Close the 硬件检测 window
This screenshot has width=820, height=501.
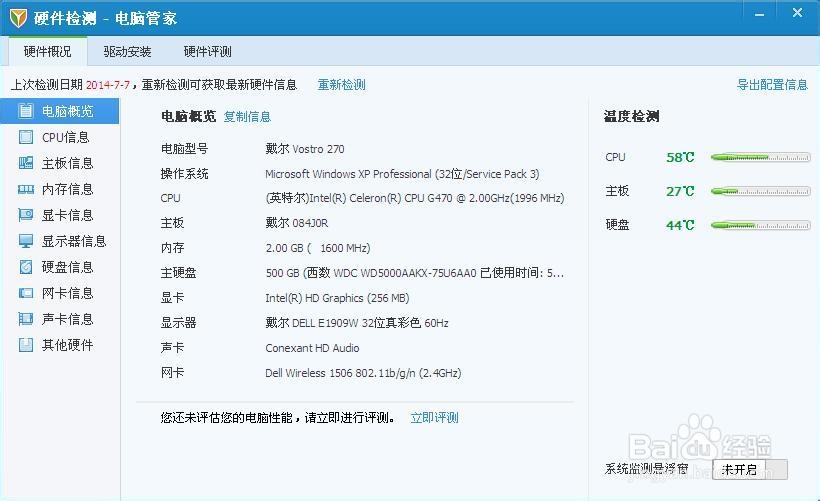[x=797, y=13]
